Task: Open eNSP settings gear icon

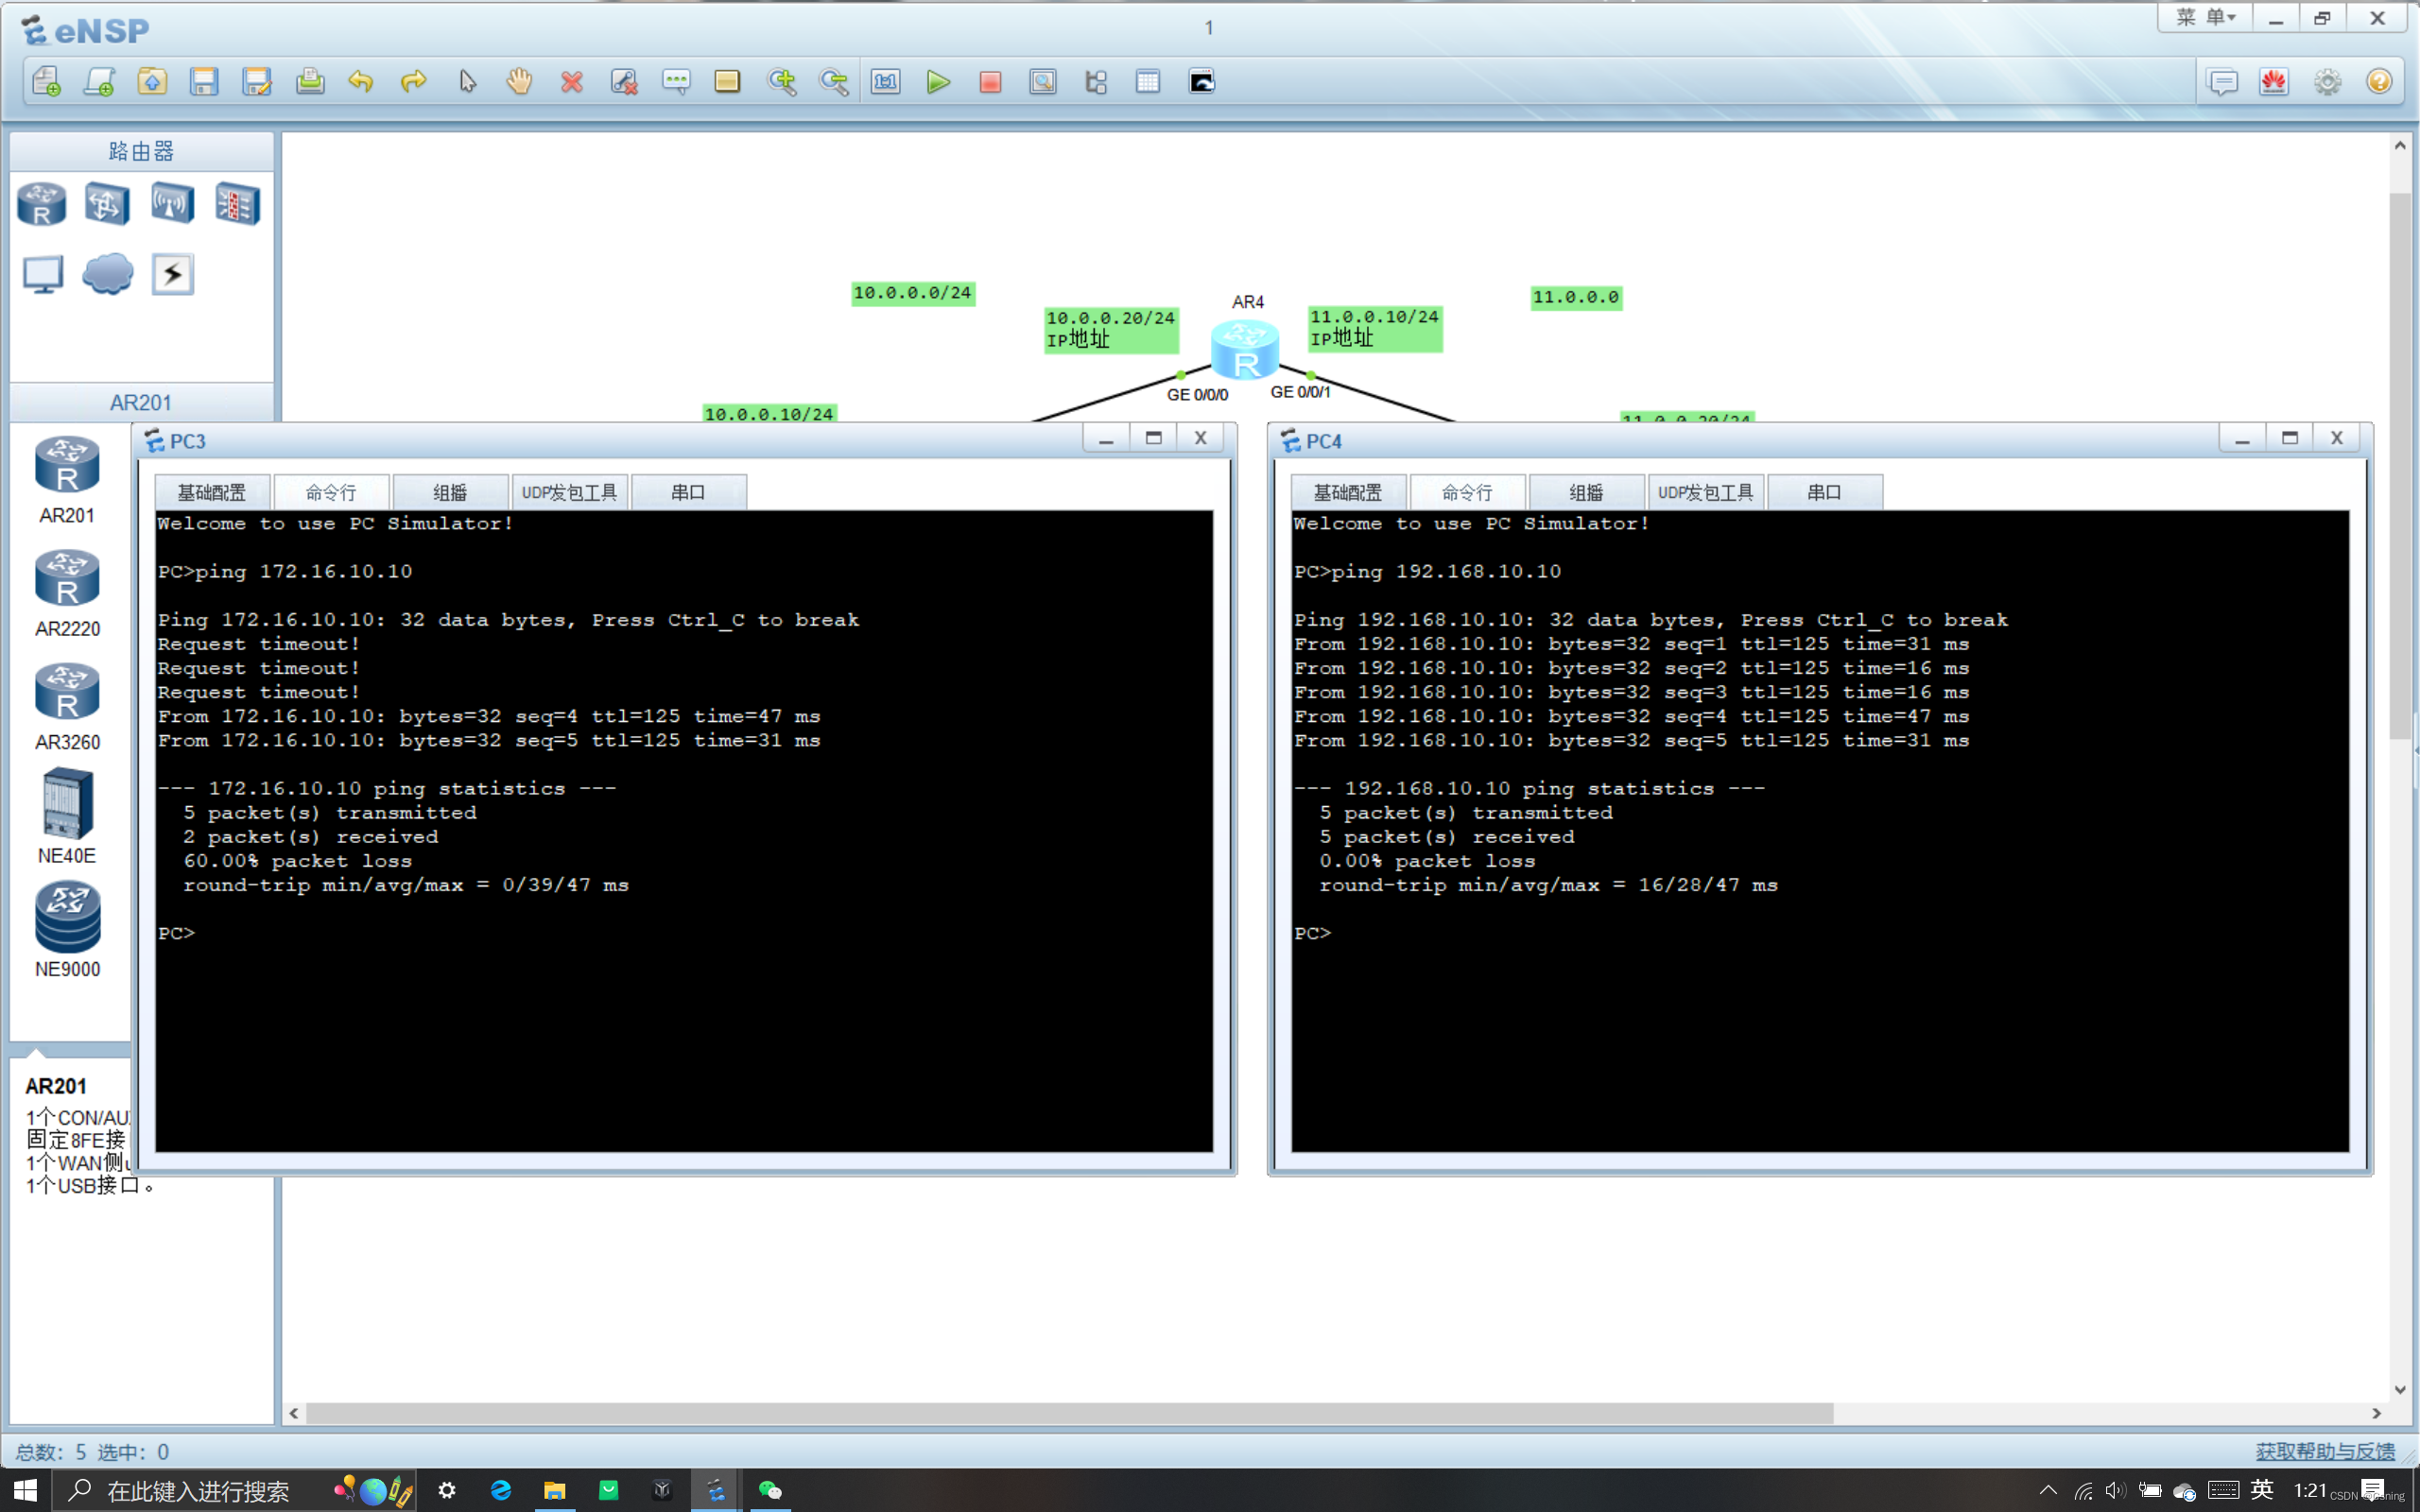Action: [2327, 82]
